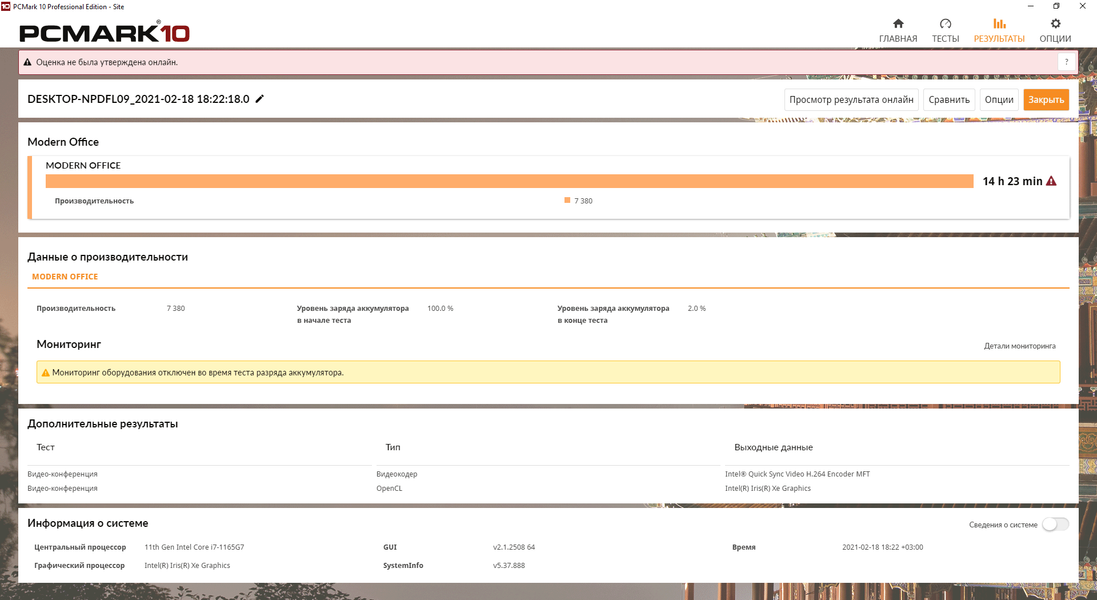Click the bar chart results icon
The height and width of the screenshot is (600, 1097).
click(x=999, y=24)
